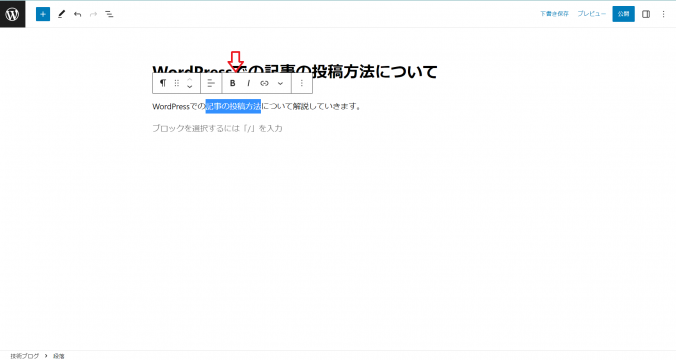Viewport: 676px width, 360px height.
Task: Insert a link on selected text
Action: click(x=264, y=83)
